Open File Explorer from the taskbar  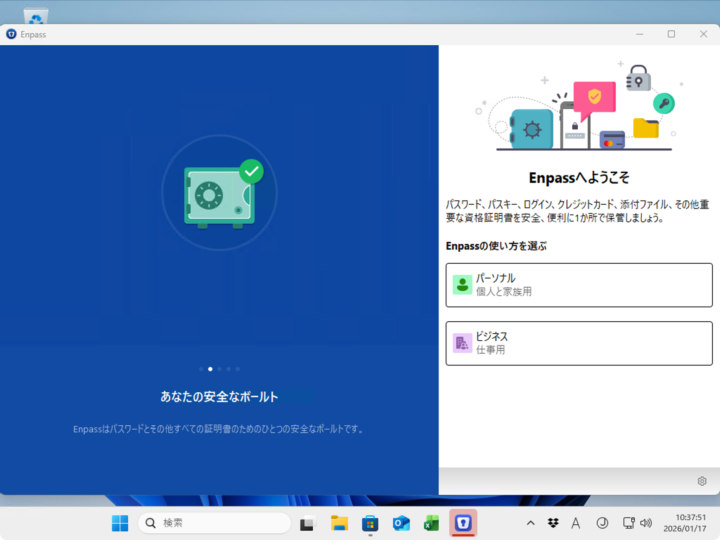[x=339, y=523]
